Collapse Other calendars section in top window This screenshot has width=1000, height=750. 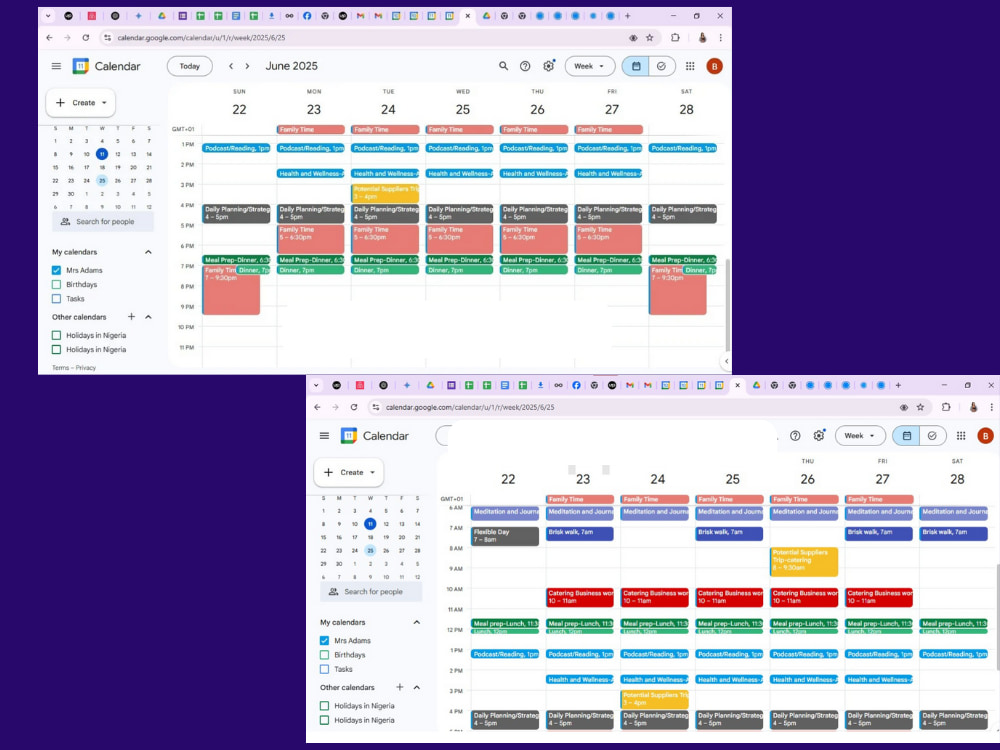click(149, 316)
